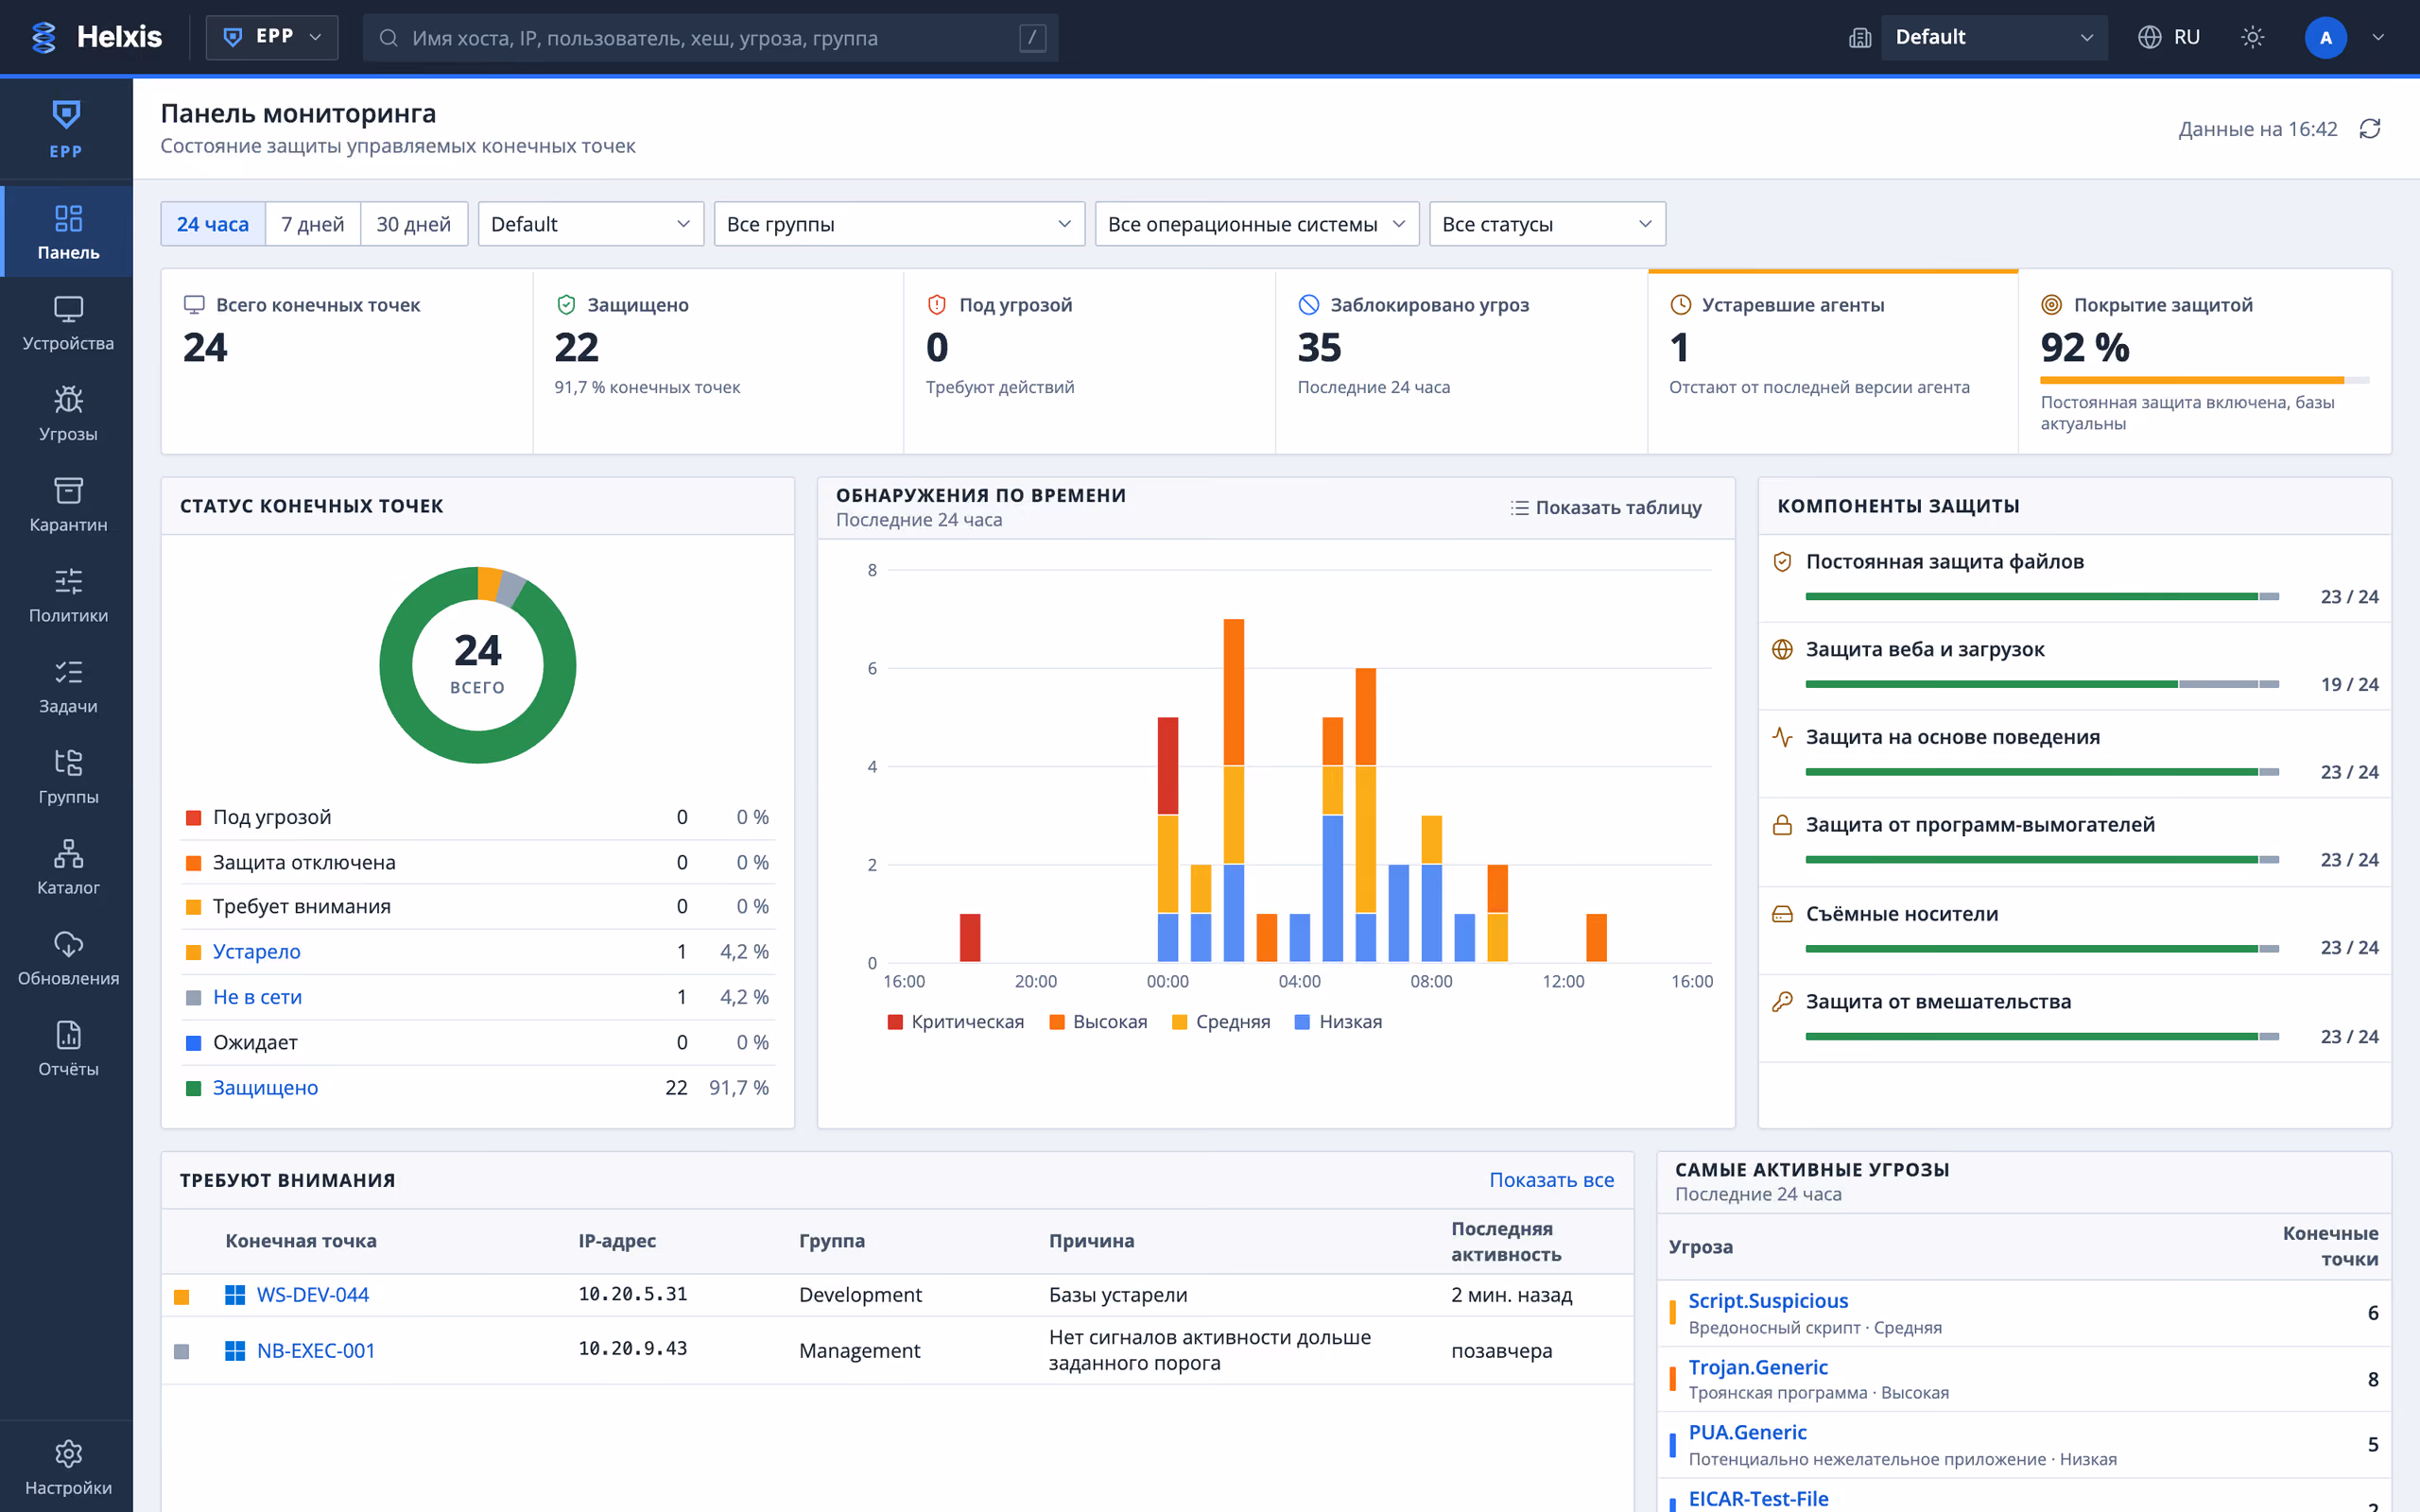Click the Не в сети status link
The height and width of the screenshot is (1512, 2420).
pos(258,996)
